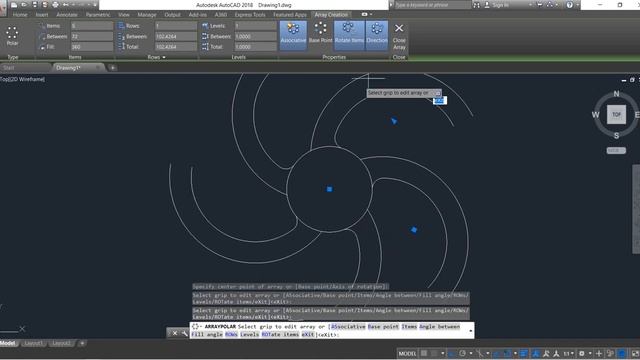Open the Featured Apps tab
The width and height of the screenshot is (640, 360).
[x=290, y=15]
